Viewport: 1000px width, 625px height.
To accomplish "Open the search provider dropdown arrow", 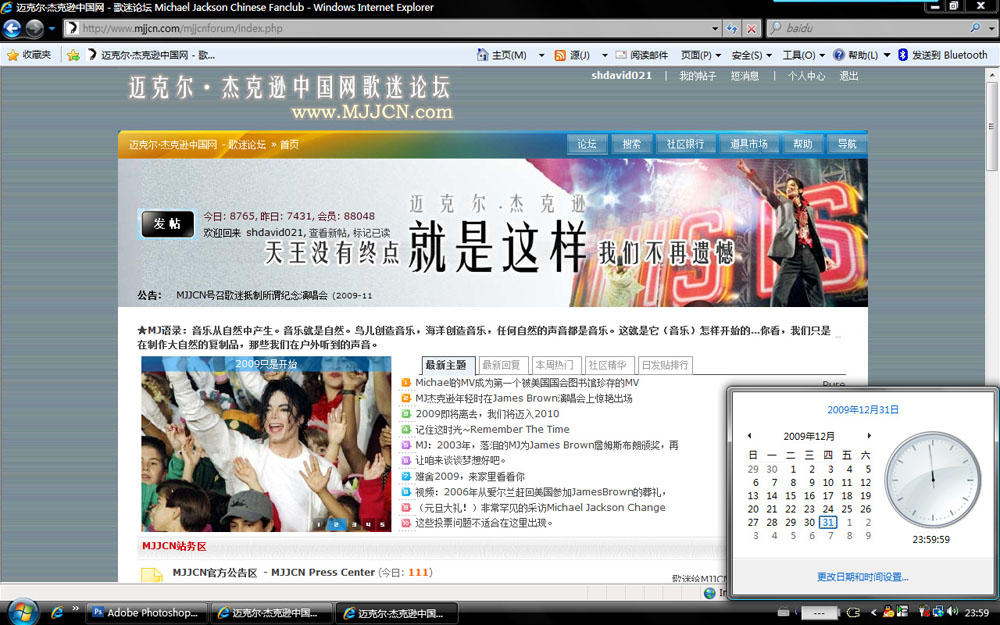I will pos(991,29).
